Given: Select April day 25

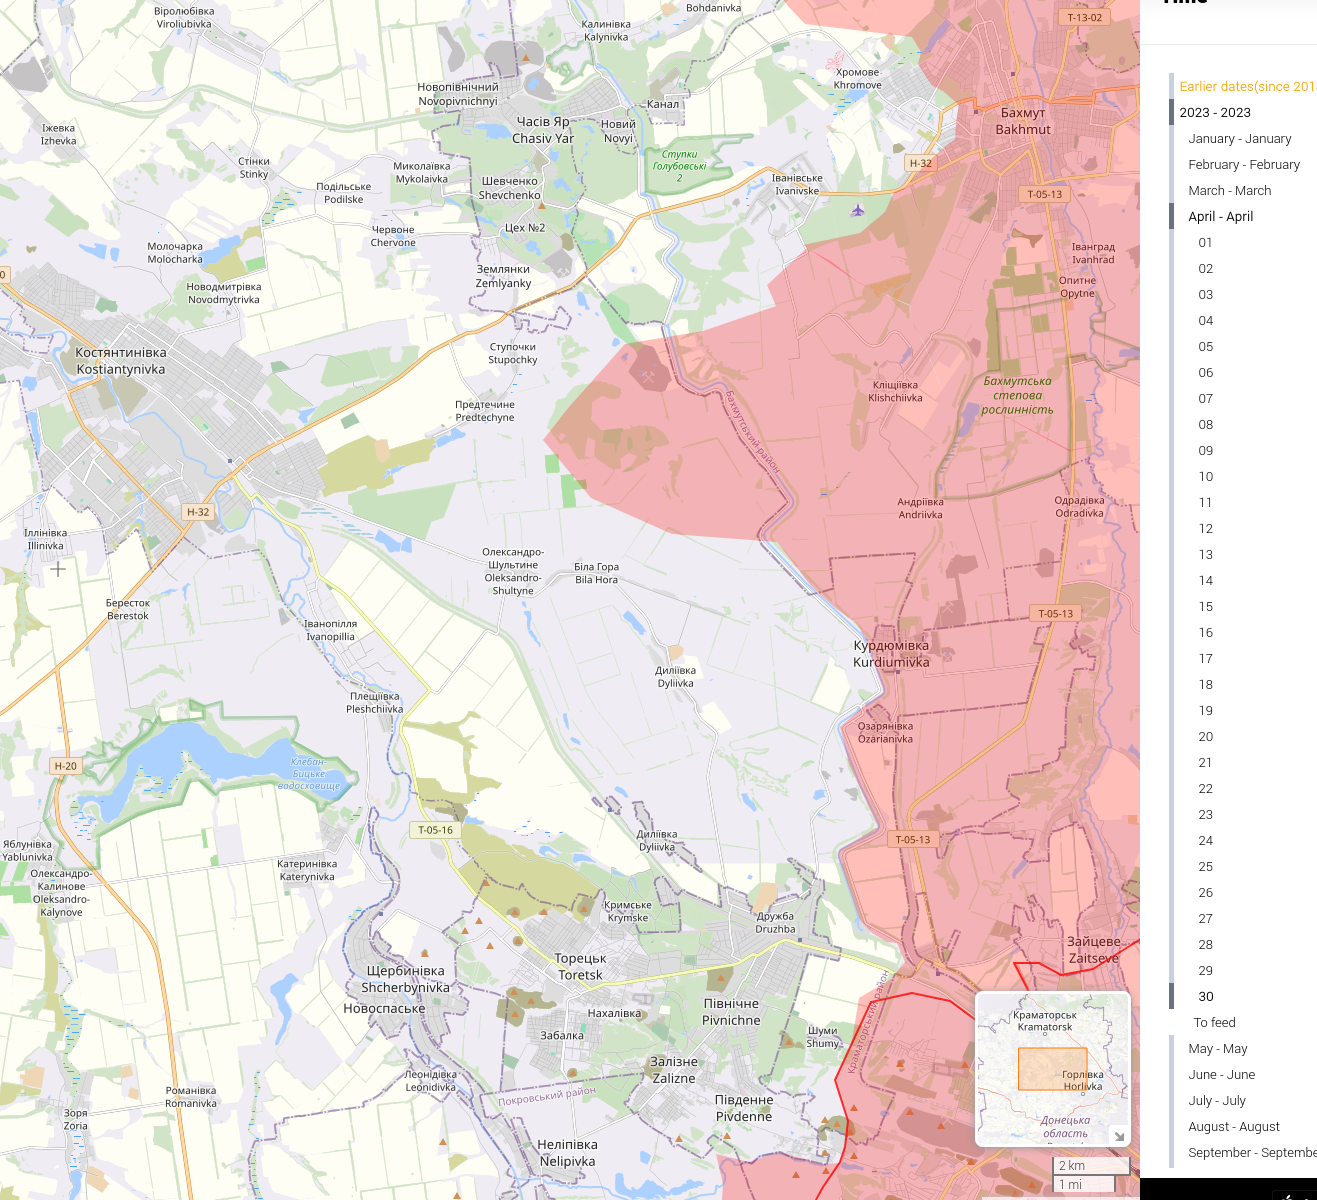Looking at the screenshot, I should pyautogui.click(x=1206, y=867).
